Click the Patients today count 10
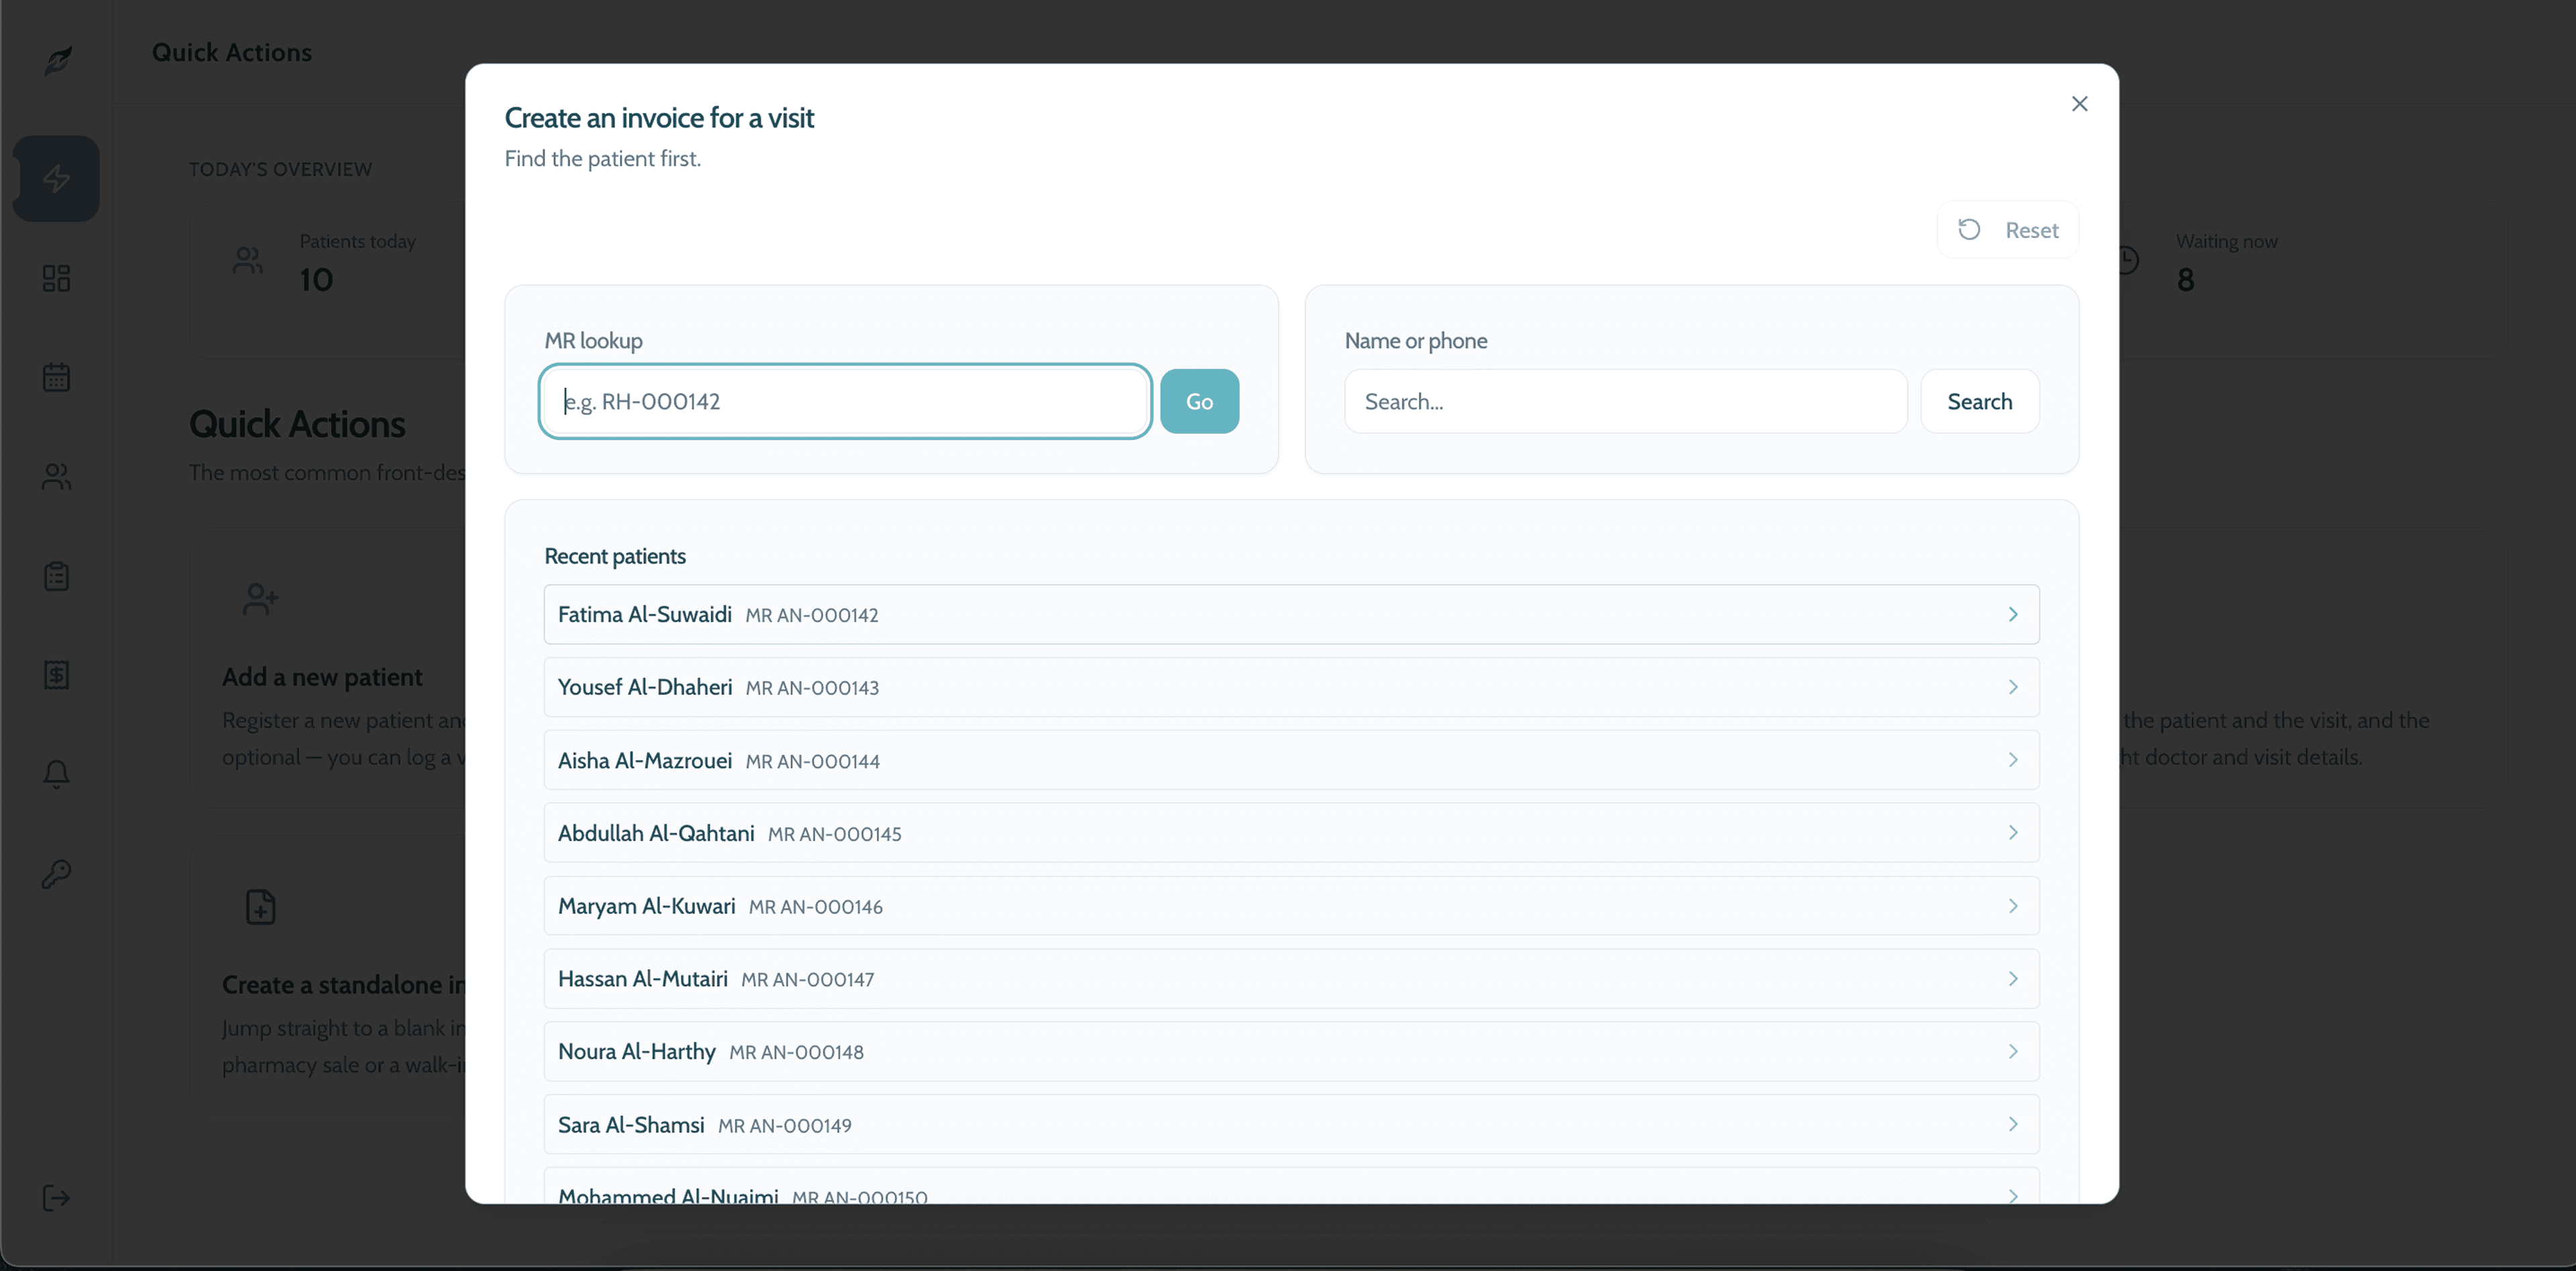2576x1271 pixels. 316,280
